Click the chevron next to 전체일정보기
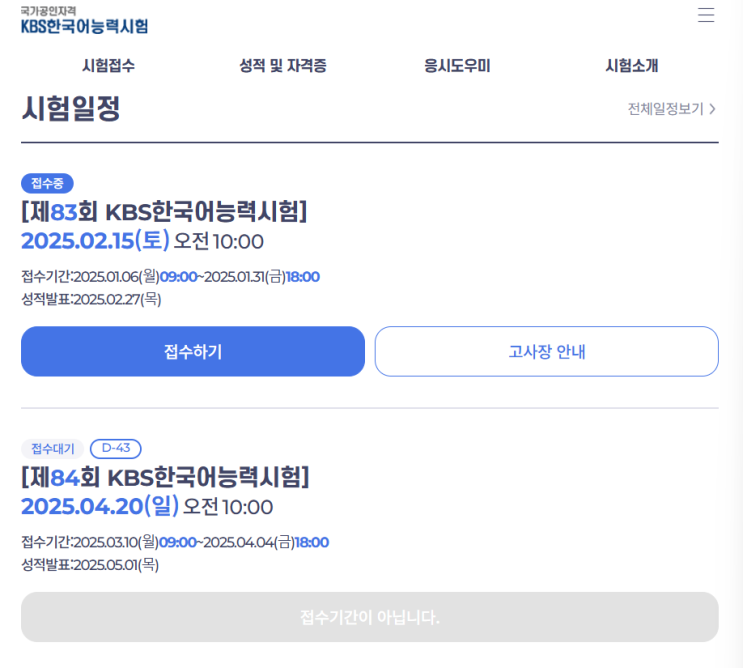The width and height of the screenshot is (743, 668). [712, 109]
